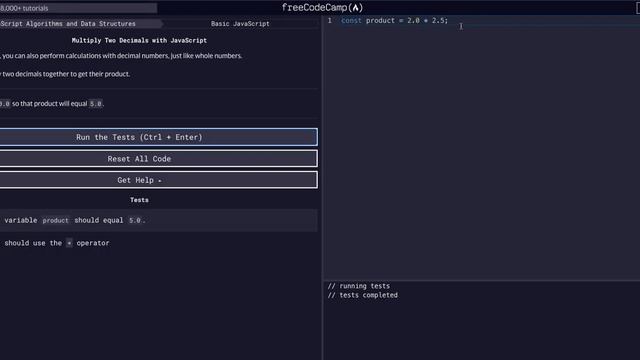Click the '// tests completed' console line
The height and width of the screenshot is (360, 640).
click(x=362, y=295)
